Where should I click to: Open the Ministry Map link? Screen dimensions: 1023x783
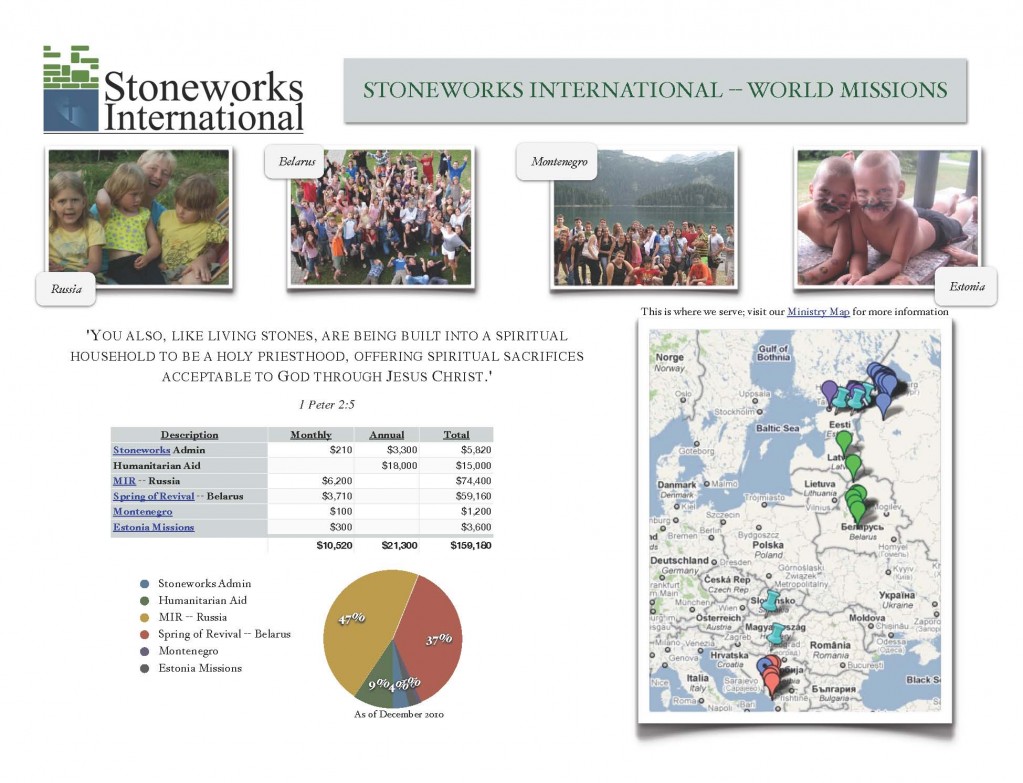click(x=818, y=312)
